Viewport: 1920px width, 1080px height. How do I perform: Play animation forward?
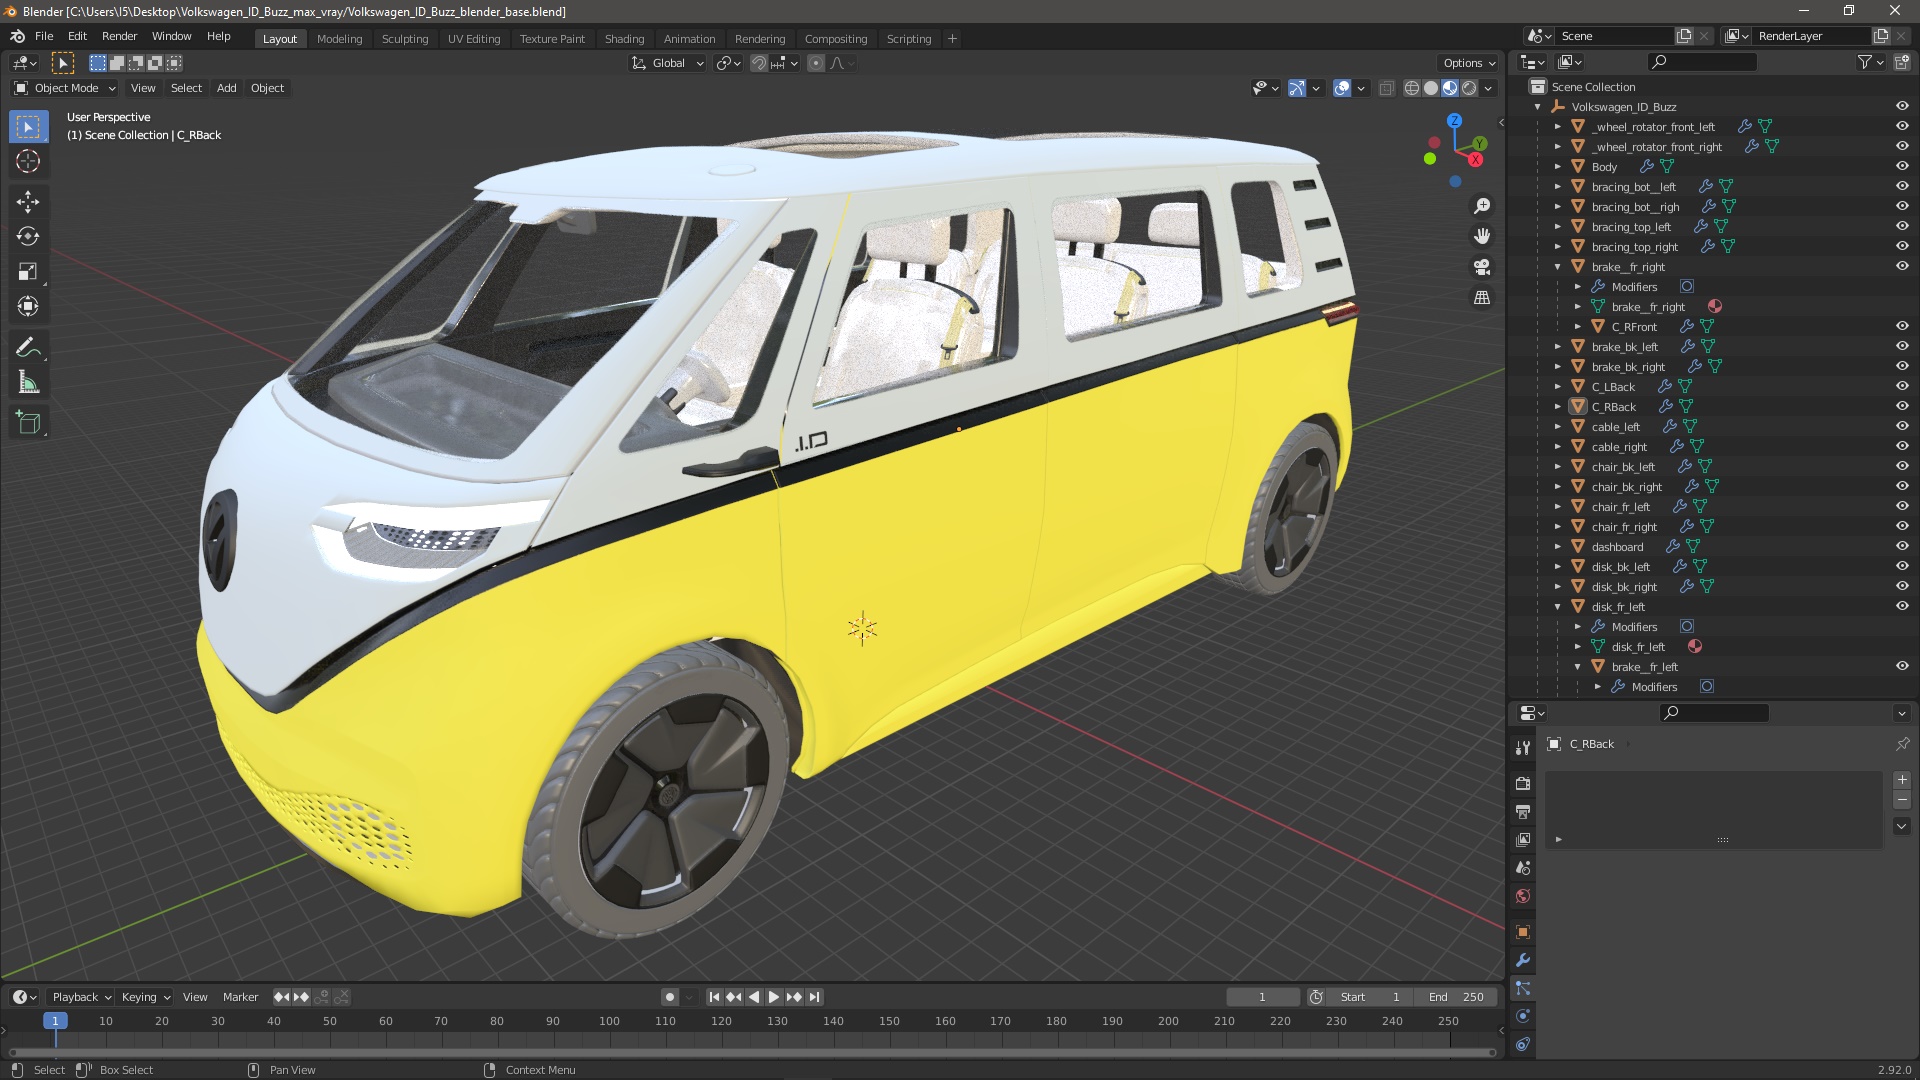(x=774, y=997)
